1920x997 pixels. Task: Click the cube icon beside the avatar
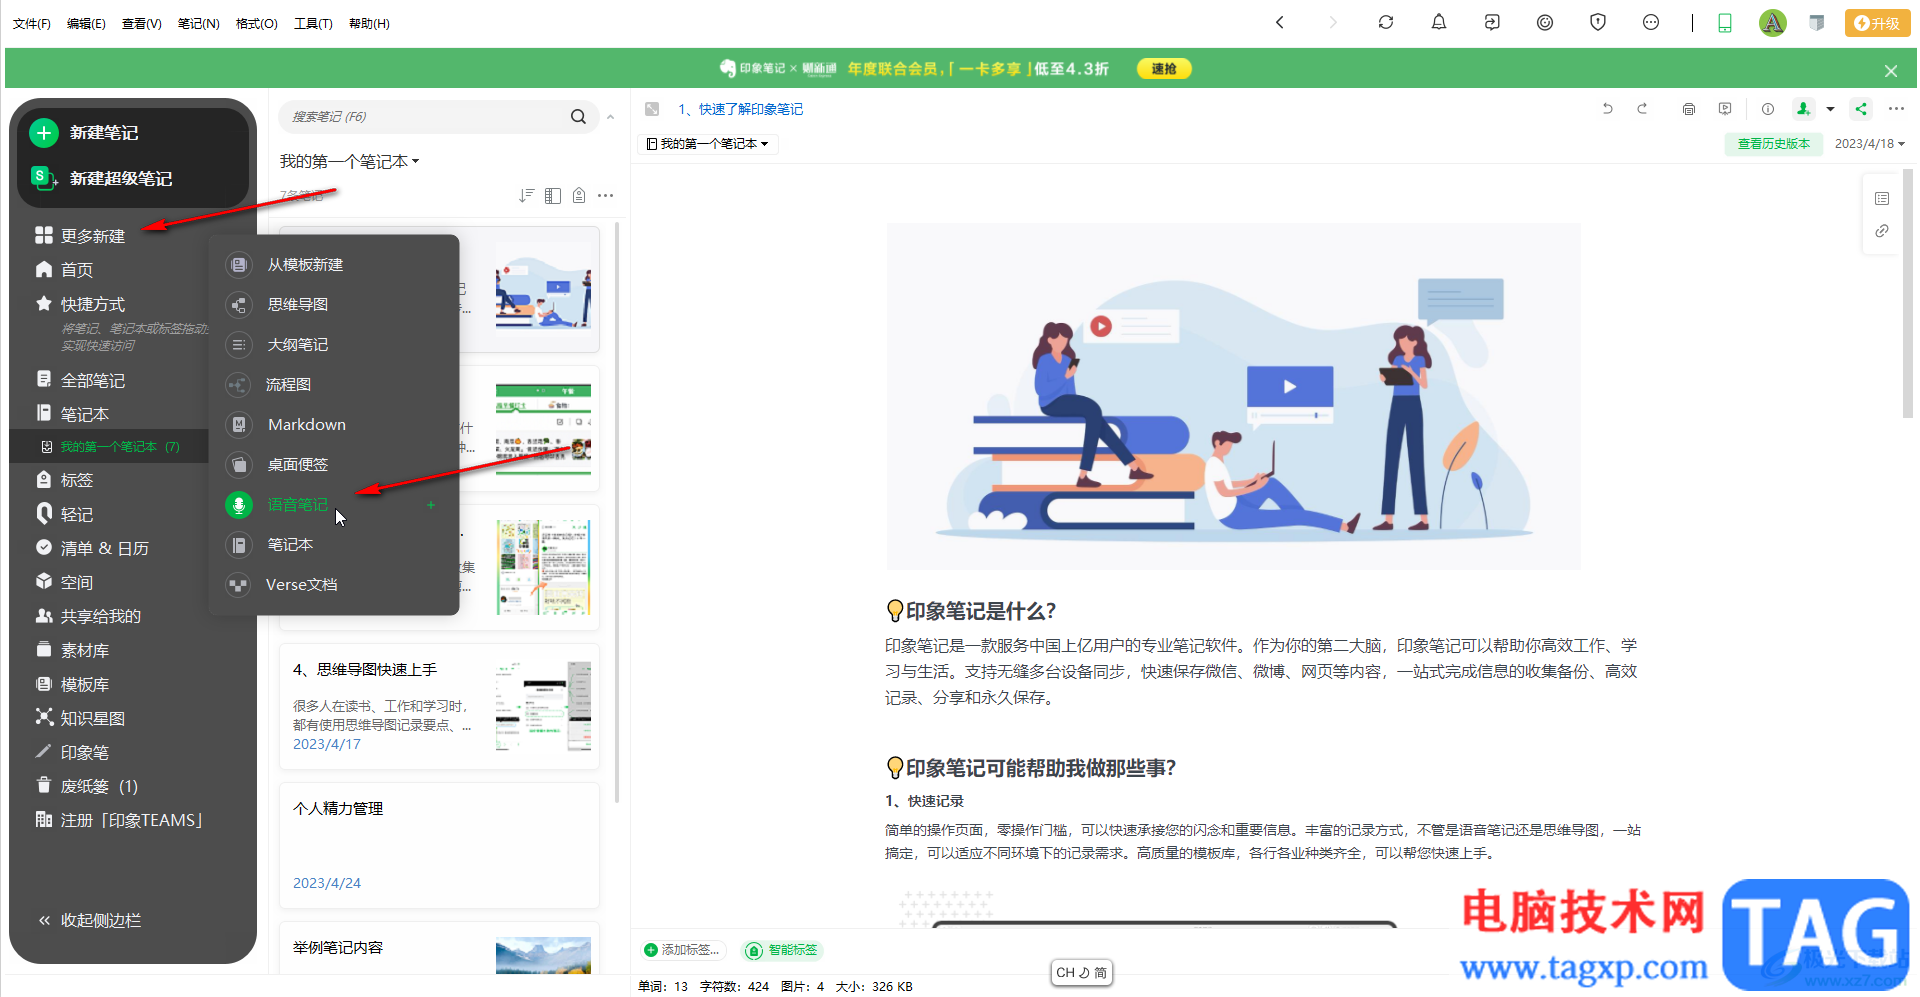point(1817,23)
